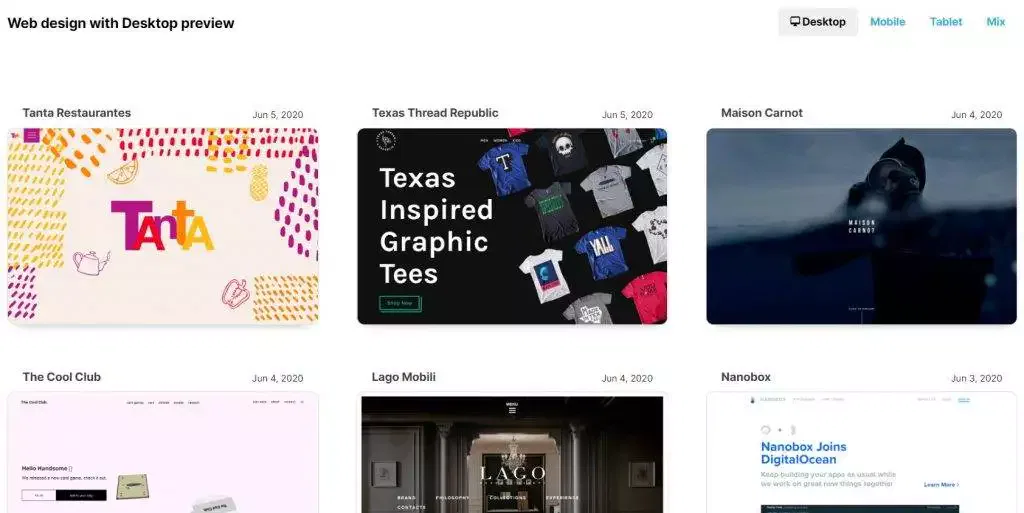
Task: Click the Jun 4, 2020 date beside The Cool Club
Action: (278, 378)
